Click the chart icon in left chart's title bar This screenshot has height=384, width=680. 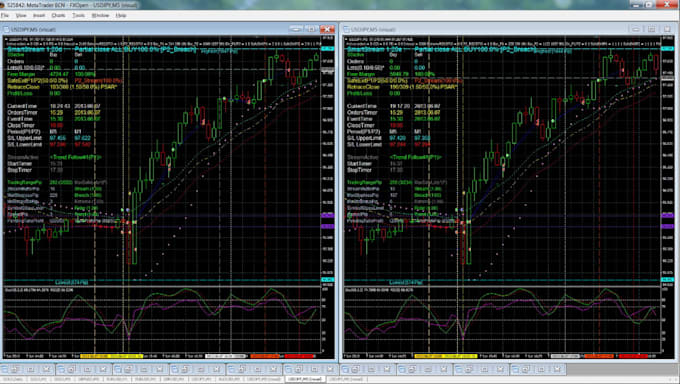7,30
